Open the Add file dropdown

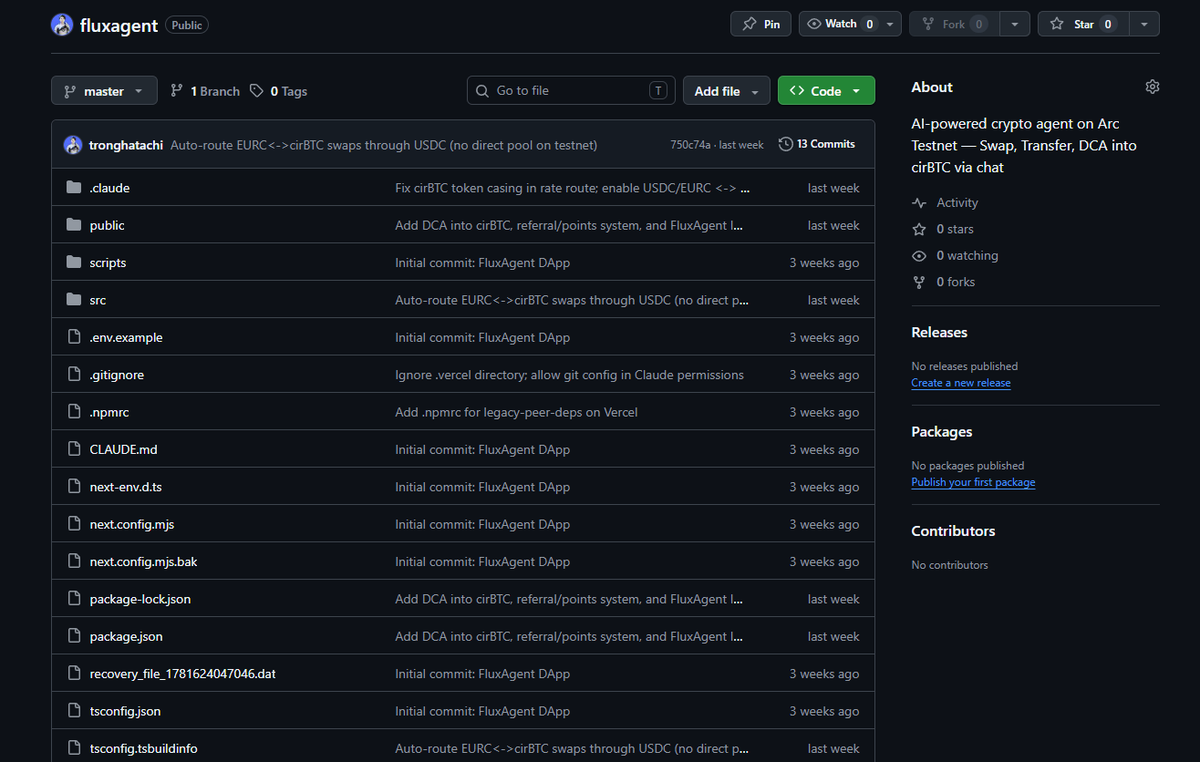click(x=727, y=91)
